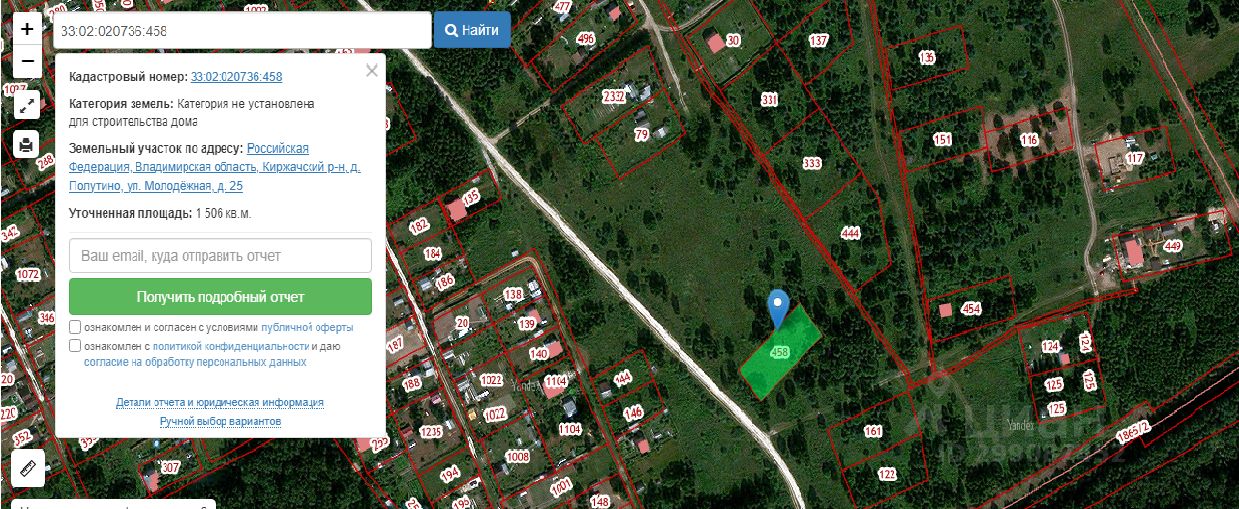Open согласие на обработку персональных данных link
This screenshot has height=509, width=1239.
click(195, 362)
